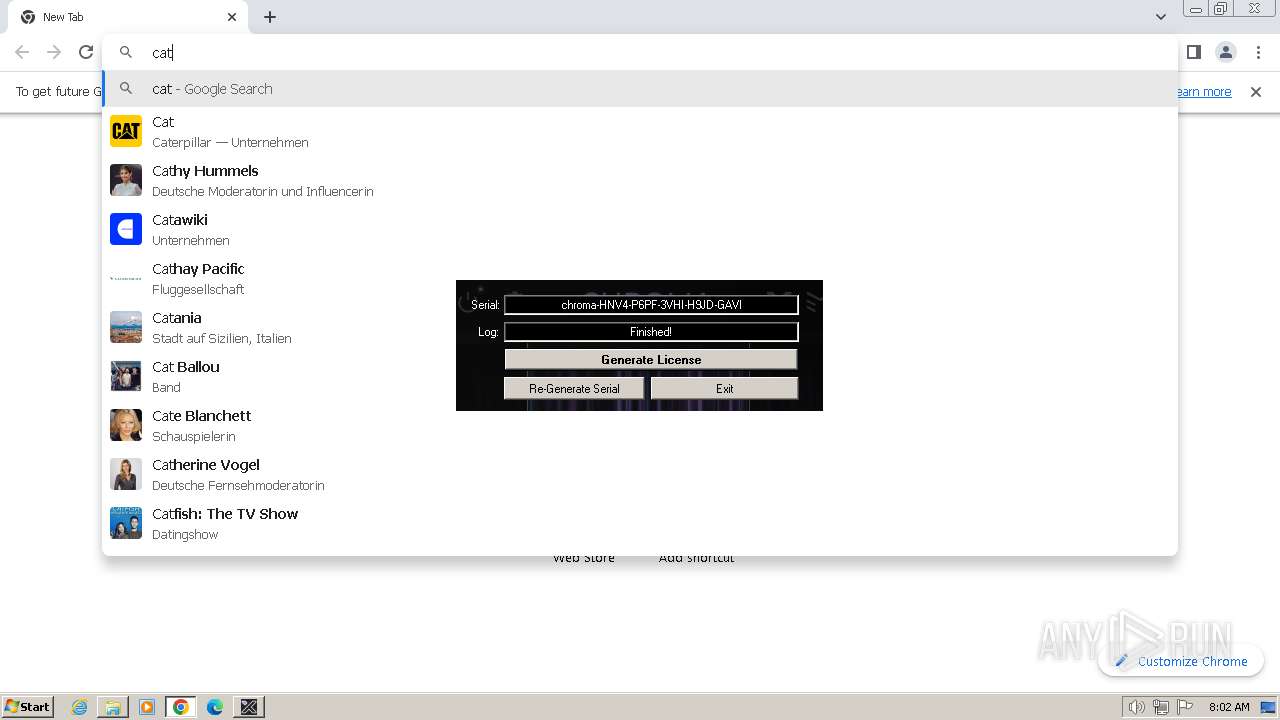Close the New Tab tab
Image resolution: width=1280 pixels, height=720 pixels.
[x=232, y=17]
